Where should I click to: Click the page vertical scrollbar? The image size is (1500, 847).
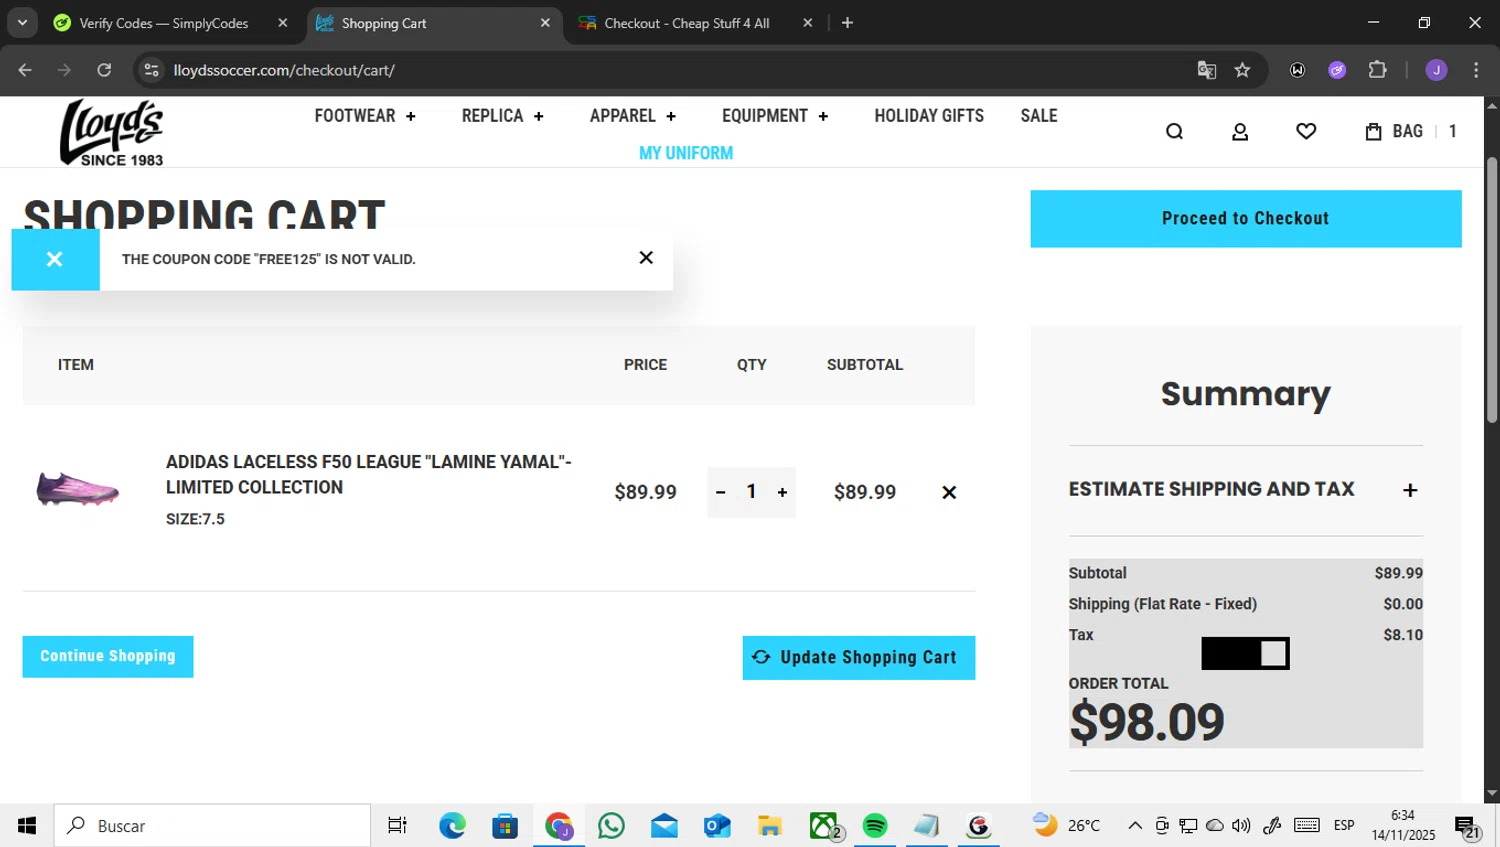click(1491, 290)
